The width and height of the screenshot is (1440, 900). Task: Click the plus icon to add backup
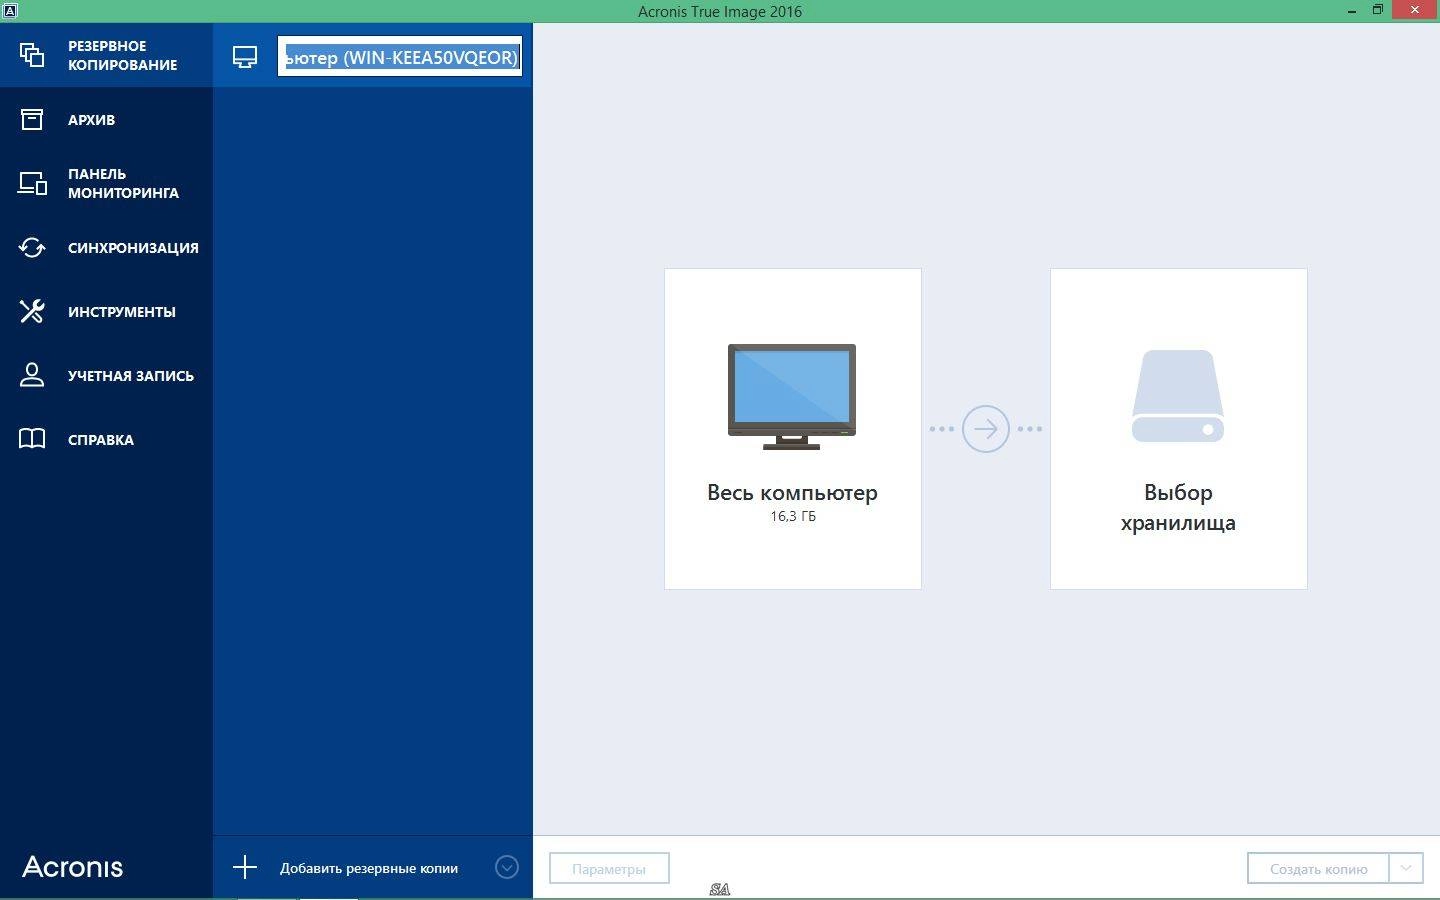tap(245, 867)
